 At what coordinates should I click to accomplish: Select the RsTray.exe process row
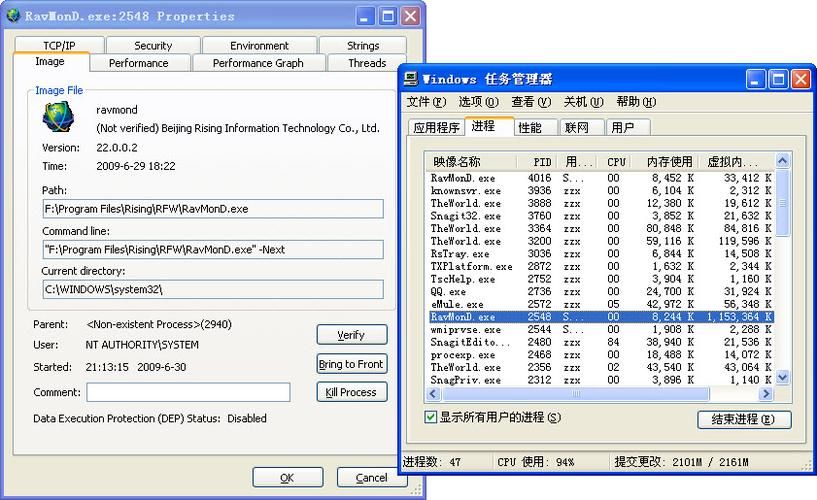click(601, 254)
